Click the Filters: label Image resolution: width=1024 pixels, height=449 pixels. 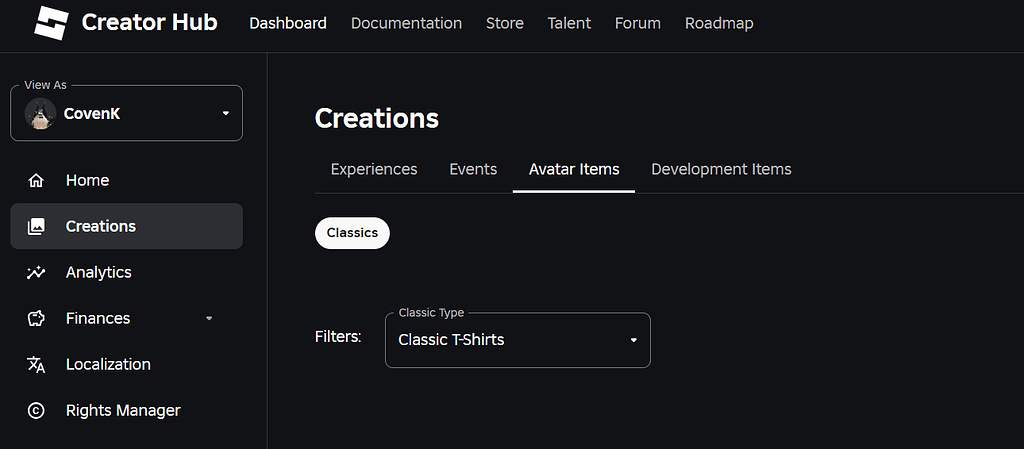pos(338,337)
